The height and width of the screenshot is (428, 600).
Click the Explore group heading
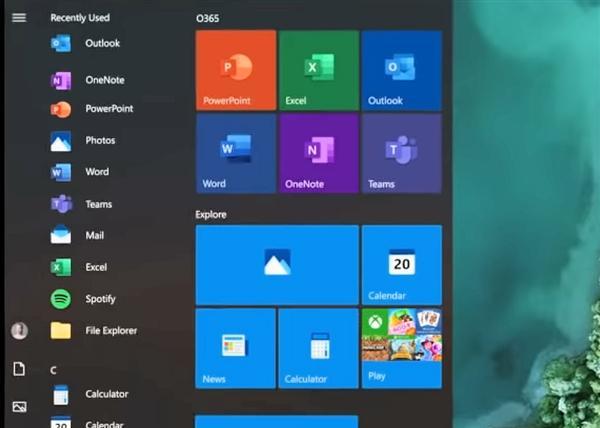(x=211, y=215)
